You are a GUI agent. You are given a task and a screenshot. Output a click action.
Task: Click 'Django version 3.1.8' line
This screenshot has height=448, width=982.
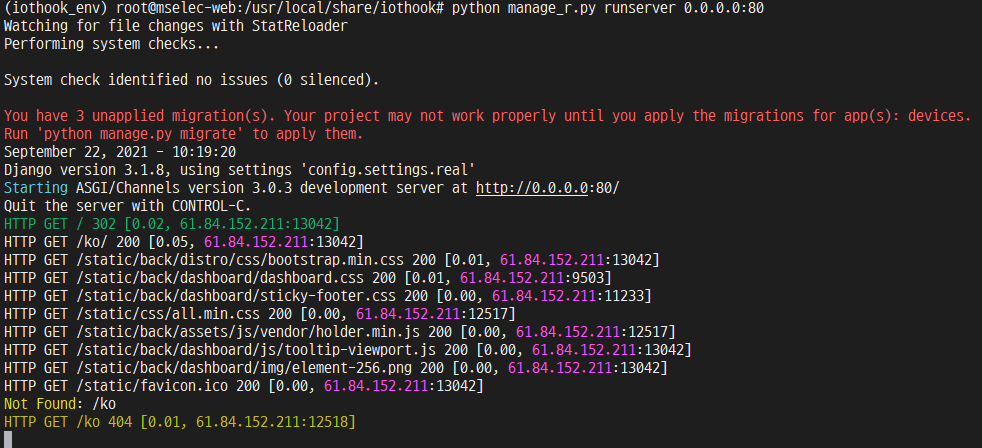239,170
